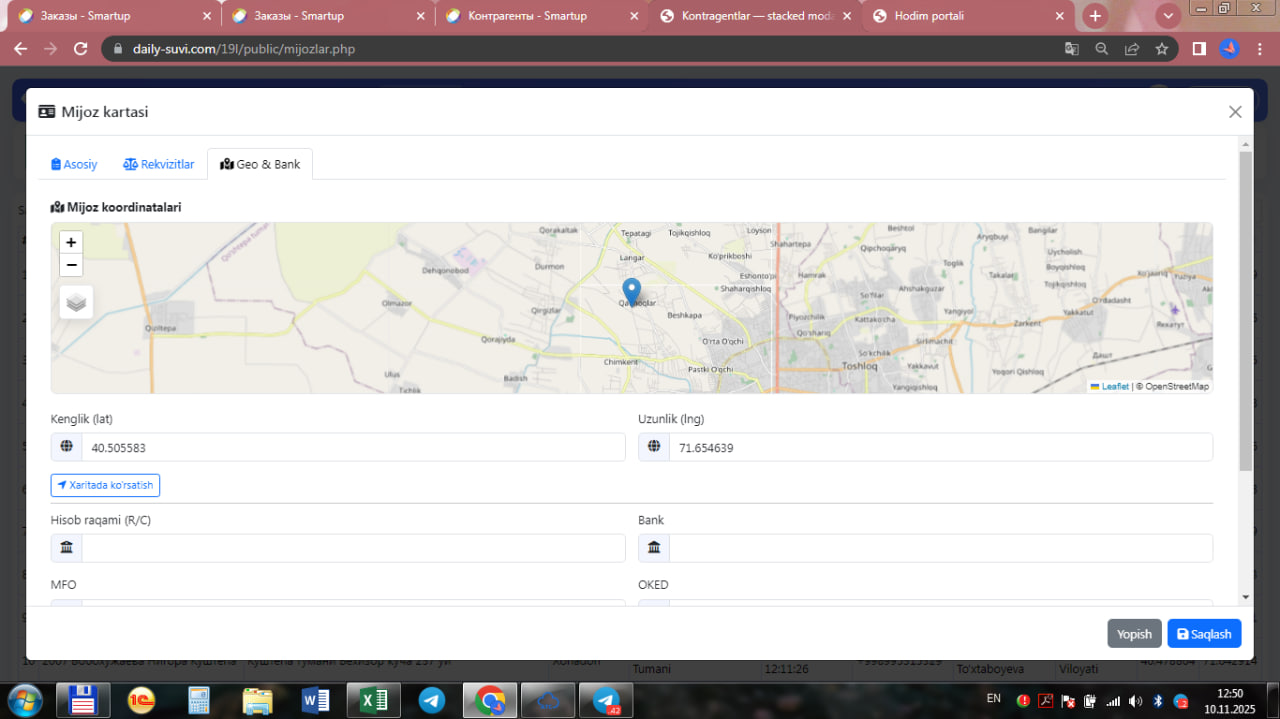
Task: Save changes with the Saqlash button
Action: [1204, 634]
